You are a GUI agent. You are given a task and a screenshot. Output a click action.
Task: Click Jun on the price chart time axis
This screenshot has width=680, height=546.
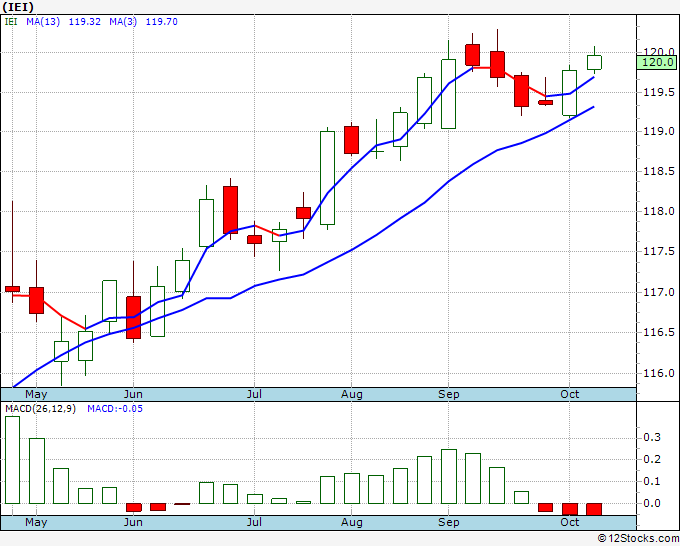click(x=133, y=394)
